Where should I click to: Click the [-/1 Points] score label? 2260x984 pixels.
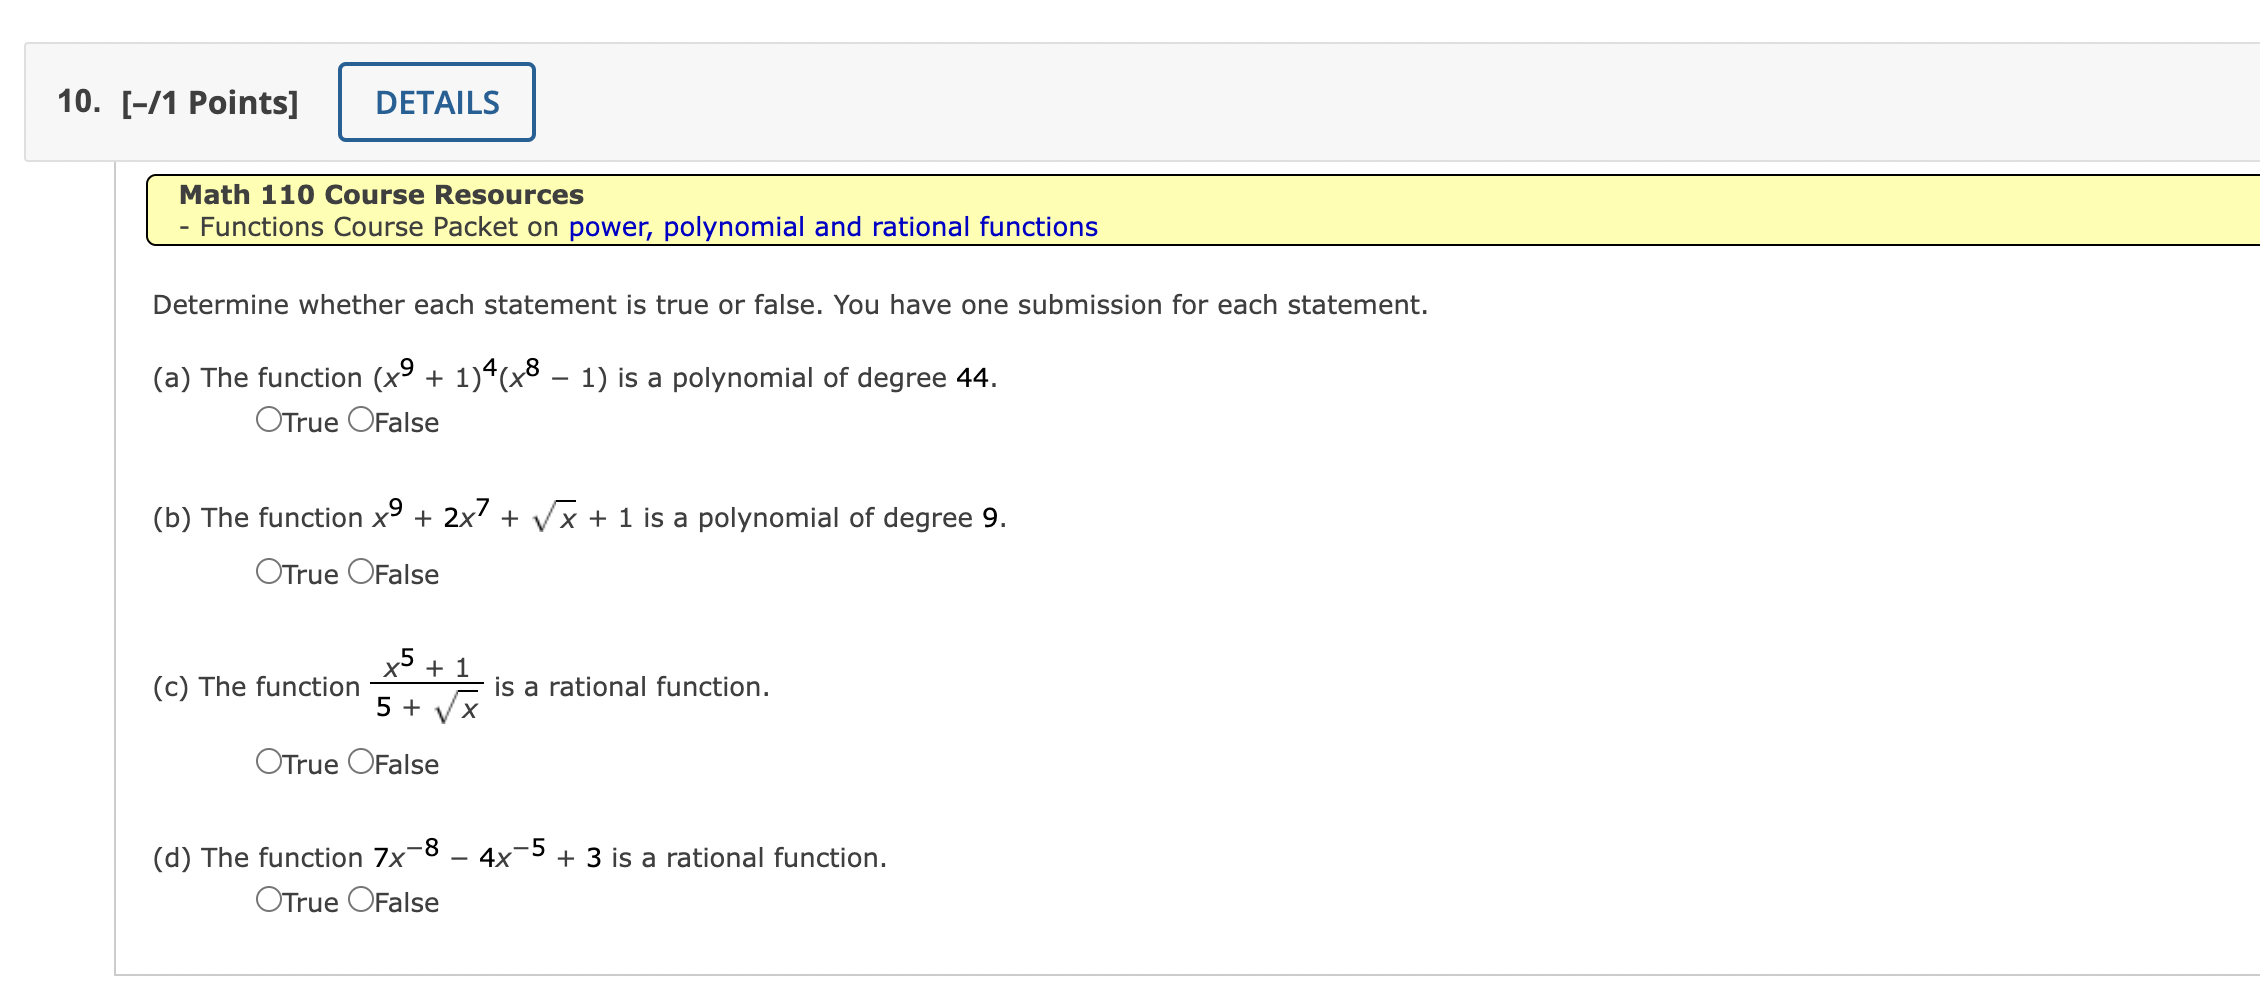point(208,100)
